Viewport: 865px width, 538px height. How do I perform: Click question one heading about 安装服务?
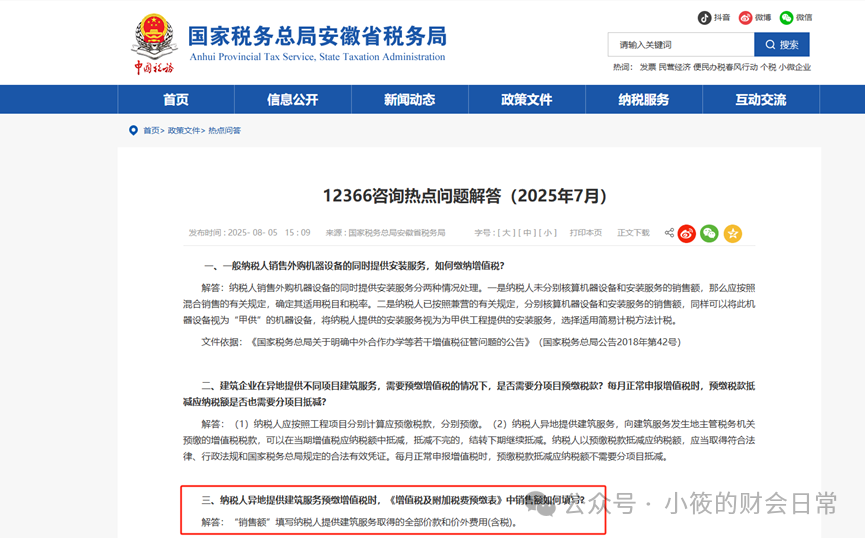[354, 266]
